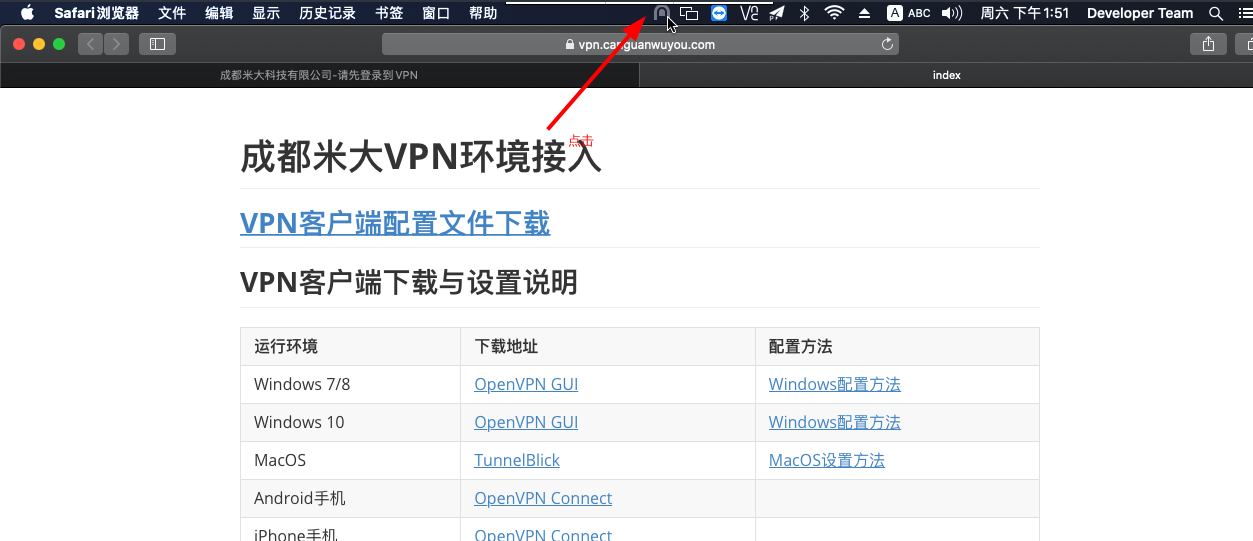Switch to the index tab

pos(946,75)
